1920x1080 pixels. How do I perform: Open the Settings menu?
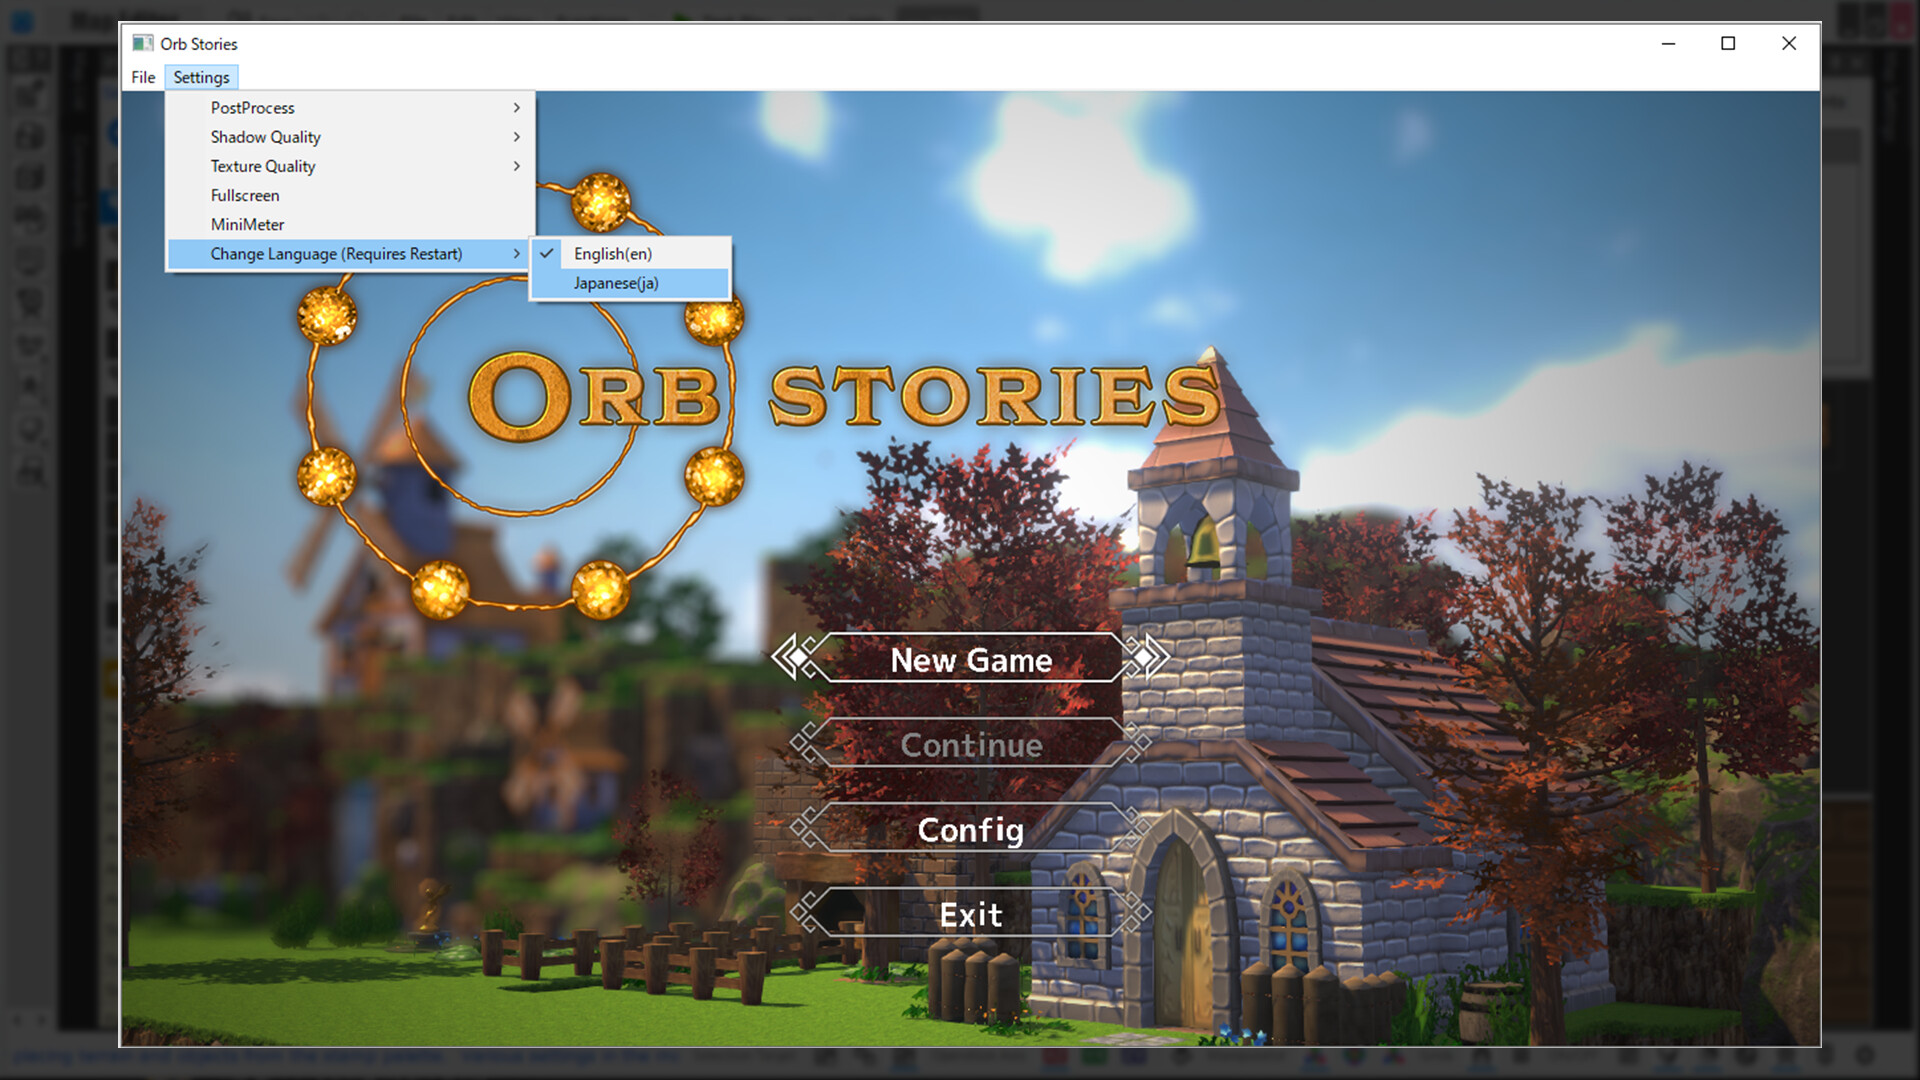(201, 77)
